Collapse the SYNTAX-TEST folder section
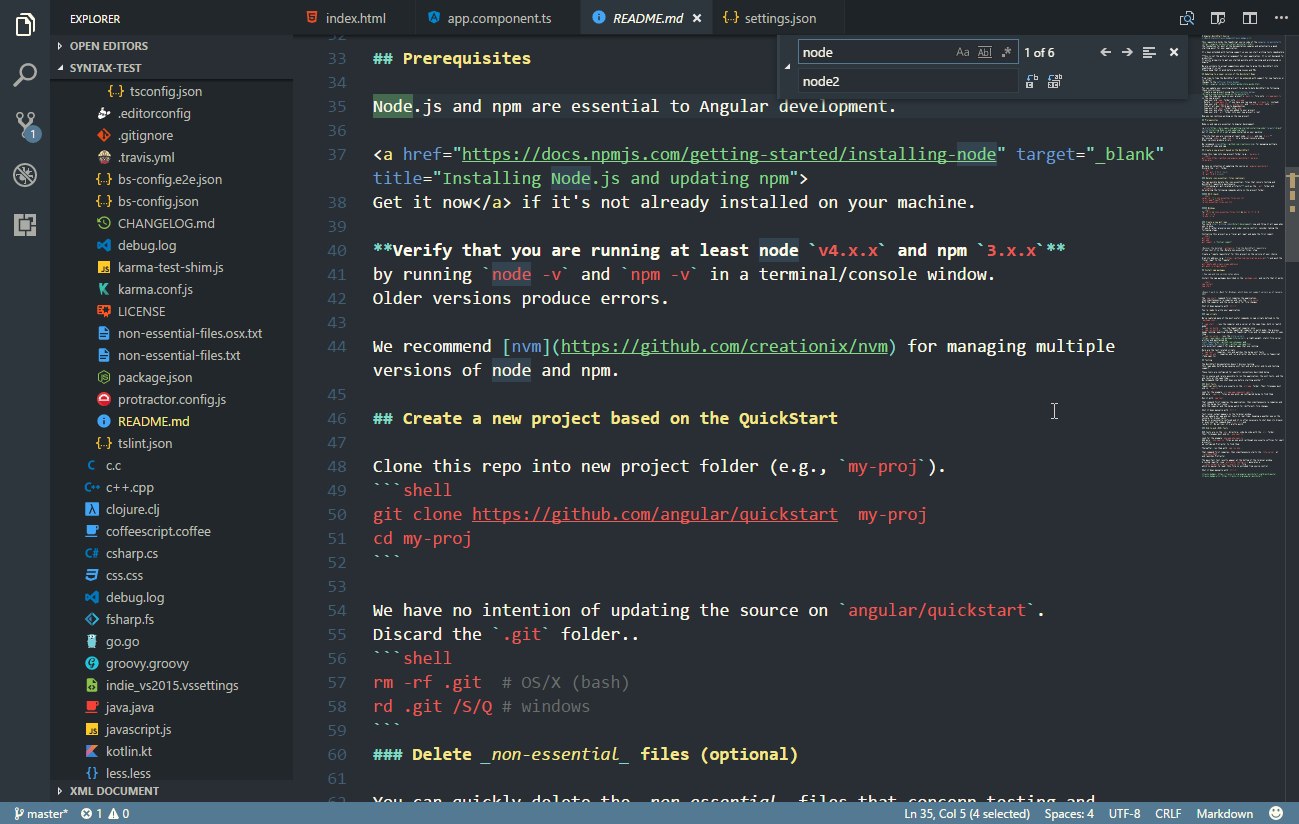Image resolution: width=1299 pixels, height=824 pixels. click(172, 68)
